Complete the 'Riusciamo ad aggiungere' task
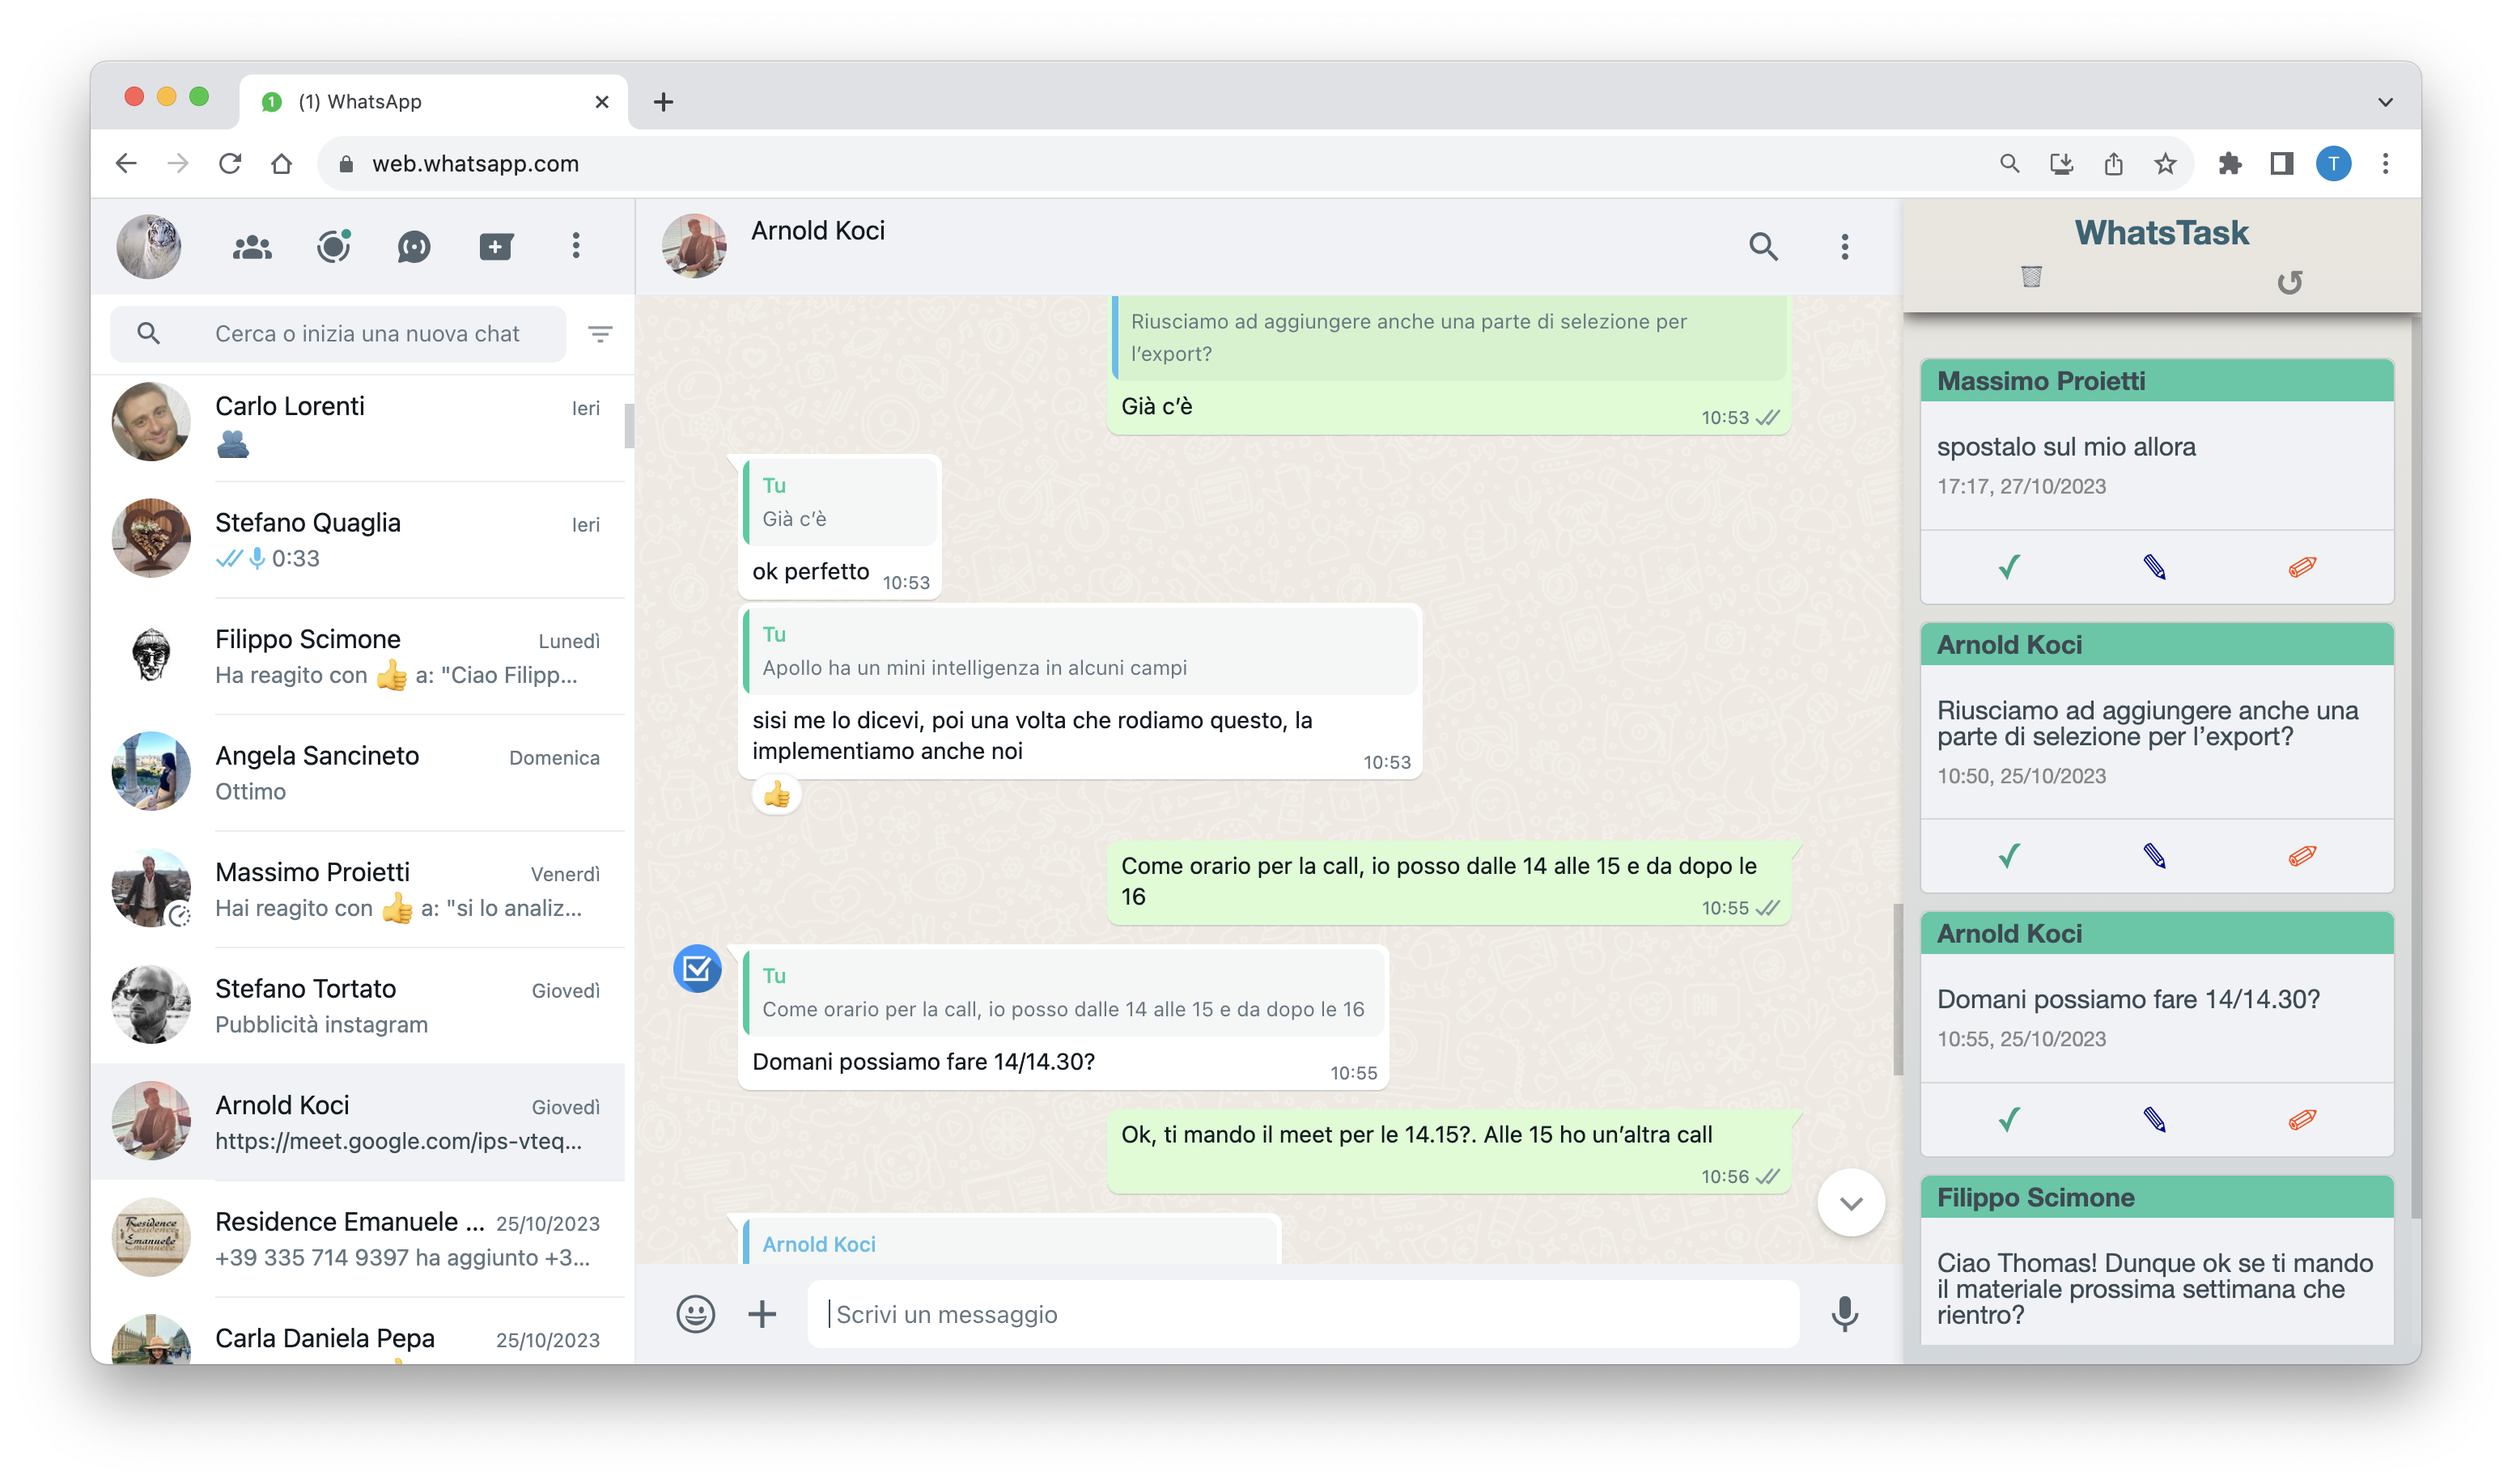The width and height of the screenshot is (2512, 1484). (x=2009, y=856)
